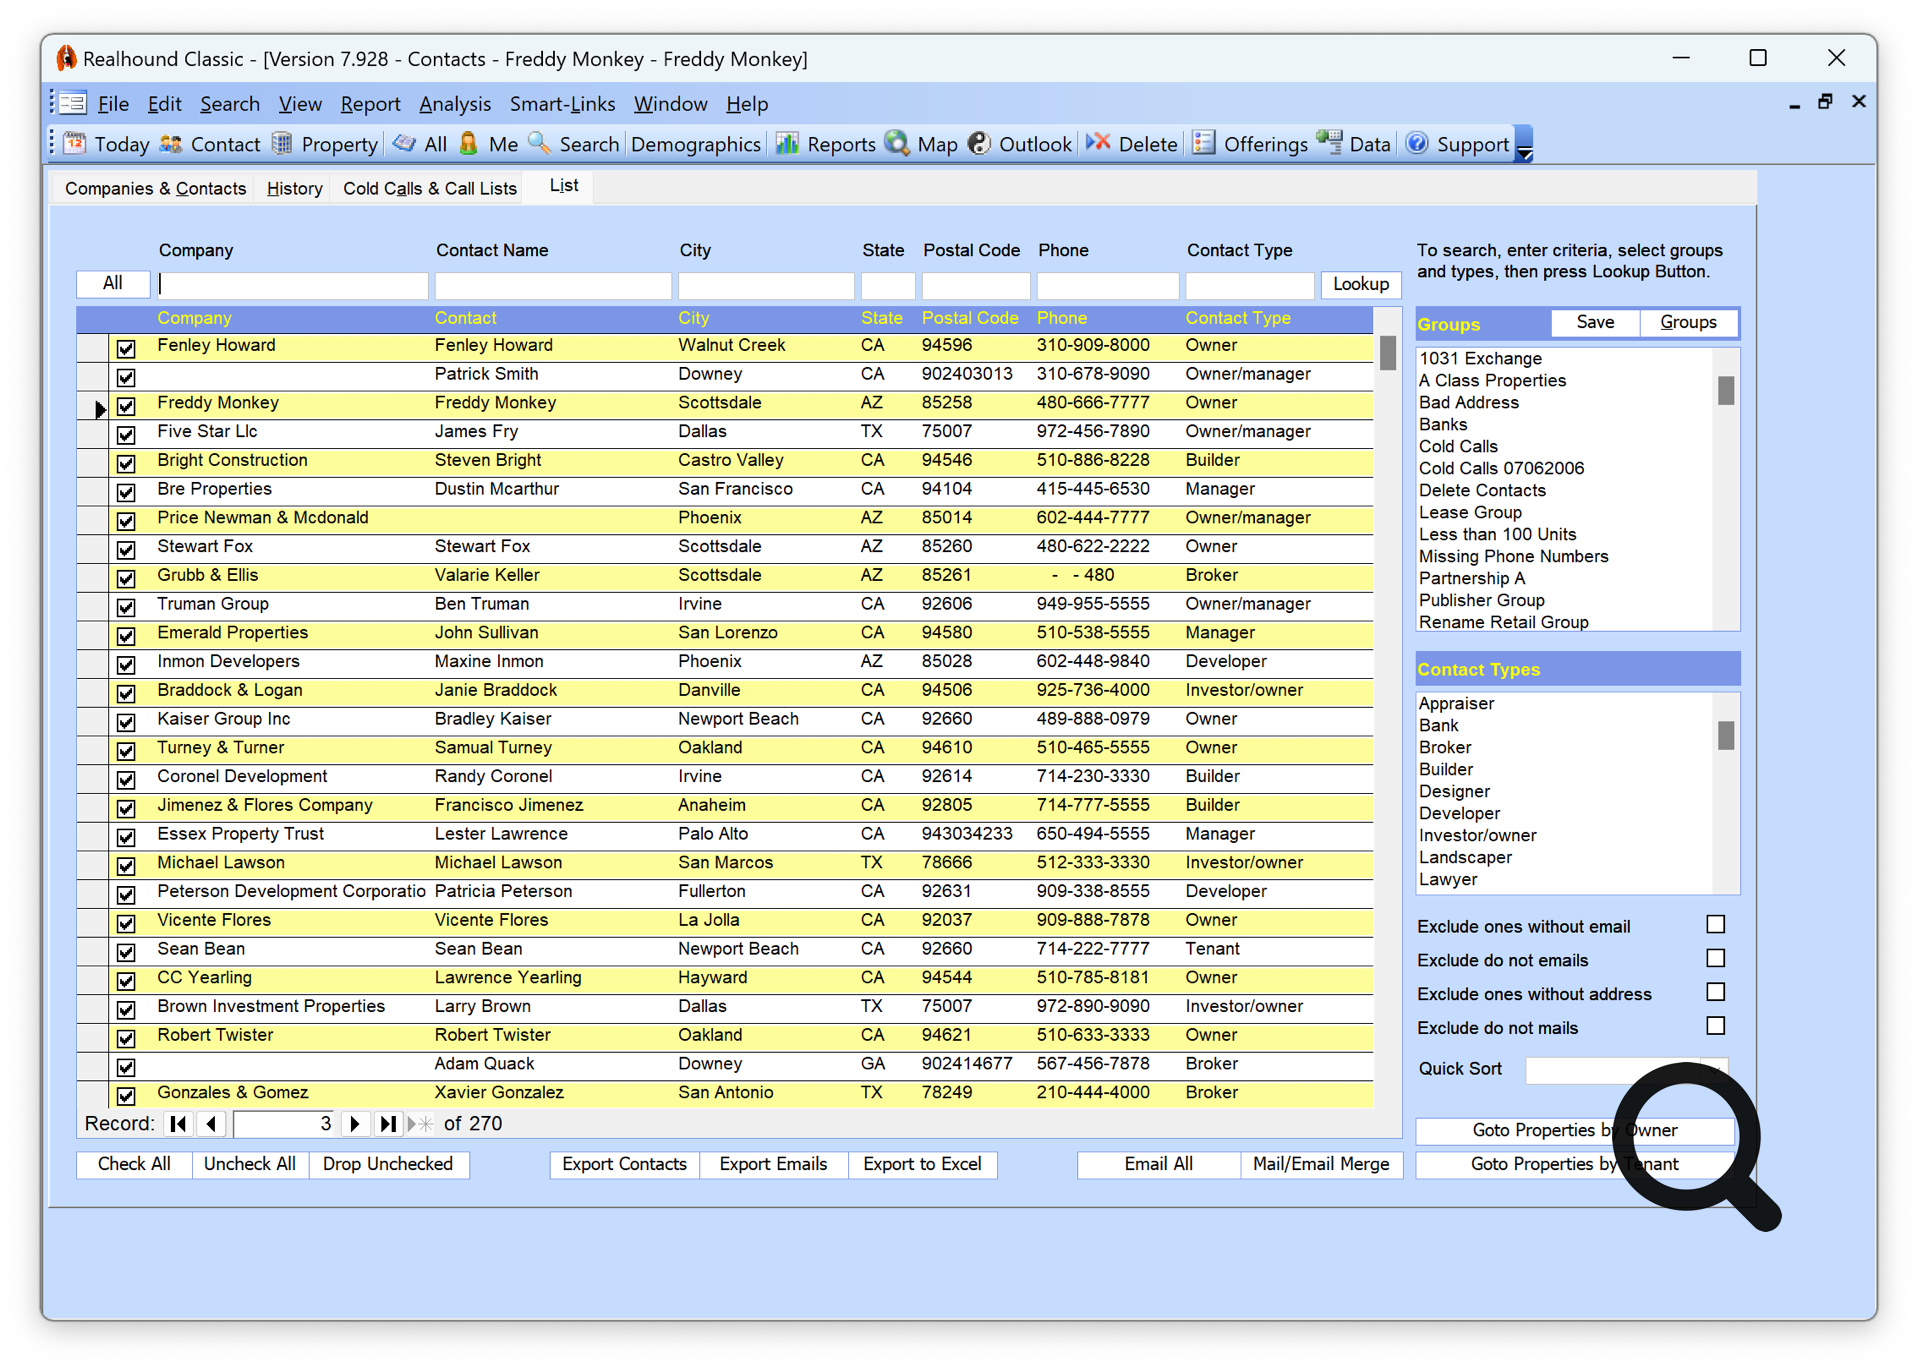Open the form icon left of File menu
1918x1368 pixels.
click(72, 103)
